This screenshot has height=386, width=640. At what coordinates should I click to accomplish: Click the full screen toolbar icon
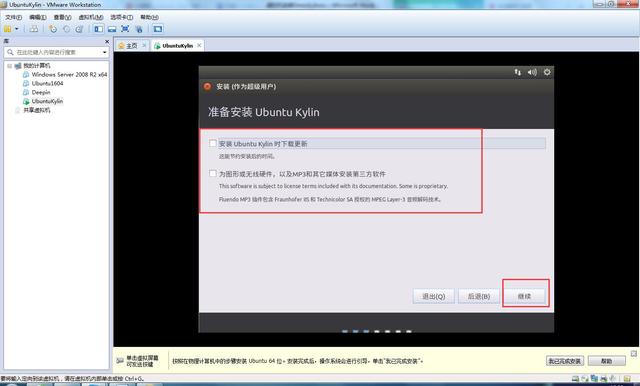pos(125,29)
